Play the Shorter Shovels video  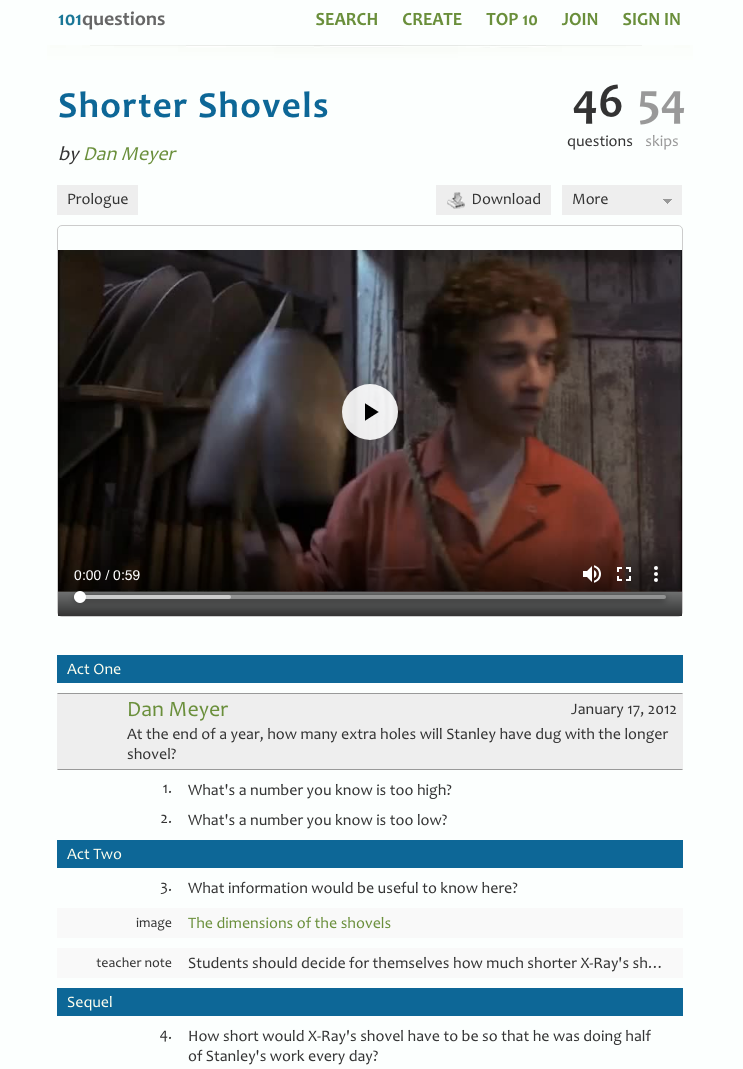click(369, 412)
